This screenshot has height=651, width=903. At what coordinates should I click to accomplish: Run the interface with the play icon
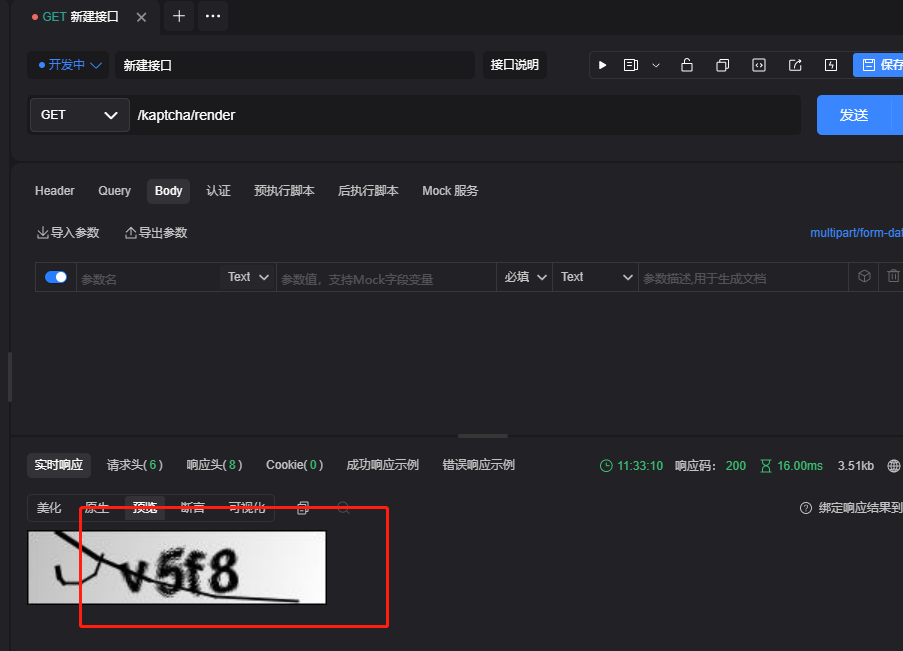(602, 64)
